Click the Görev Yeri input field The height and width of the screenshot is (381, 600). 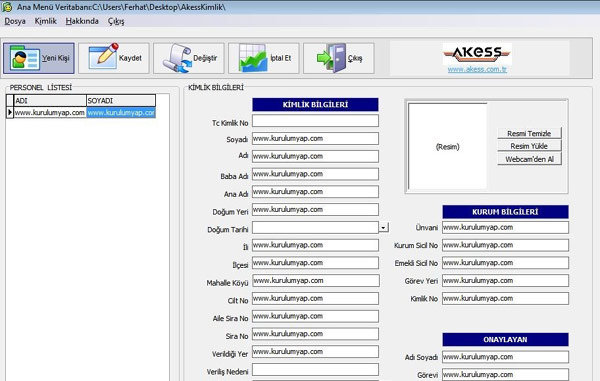pyautogui.click(x=505, y=280)
